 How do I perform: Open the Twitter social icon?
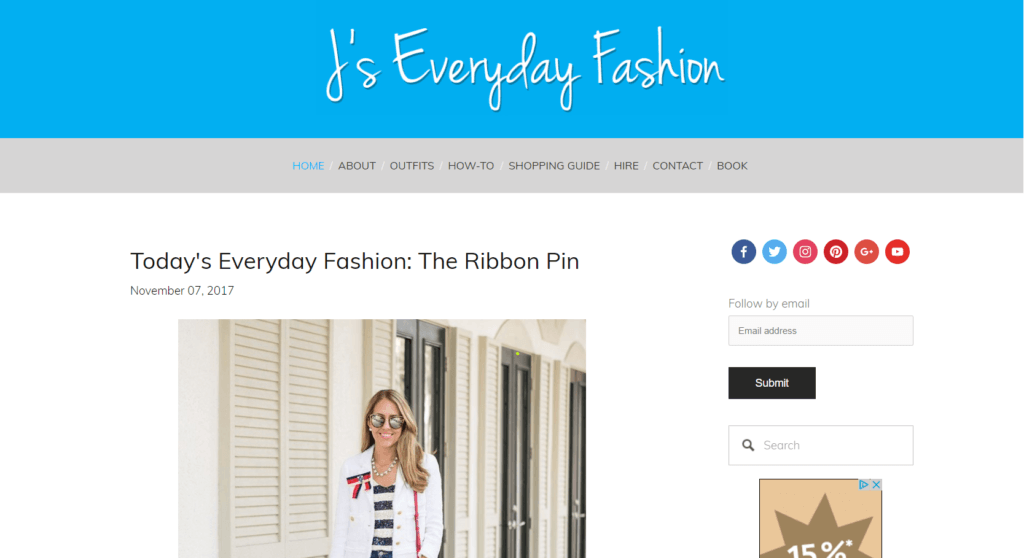click(x=774, y=252)
